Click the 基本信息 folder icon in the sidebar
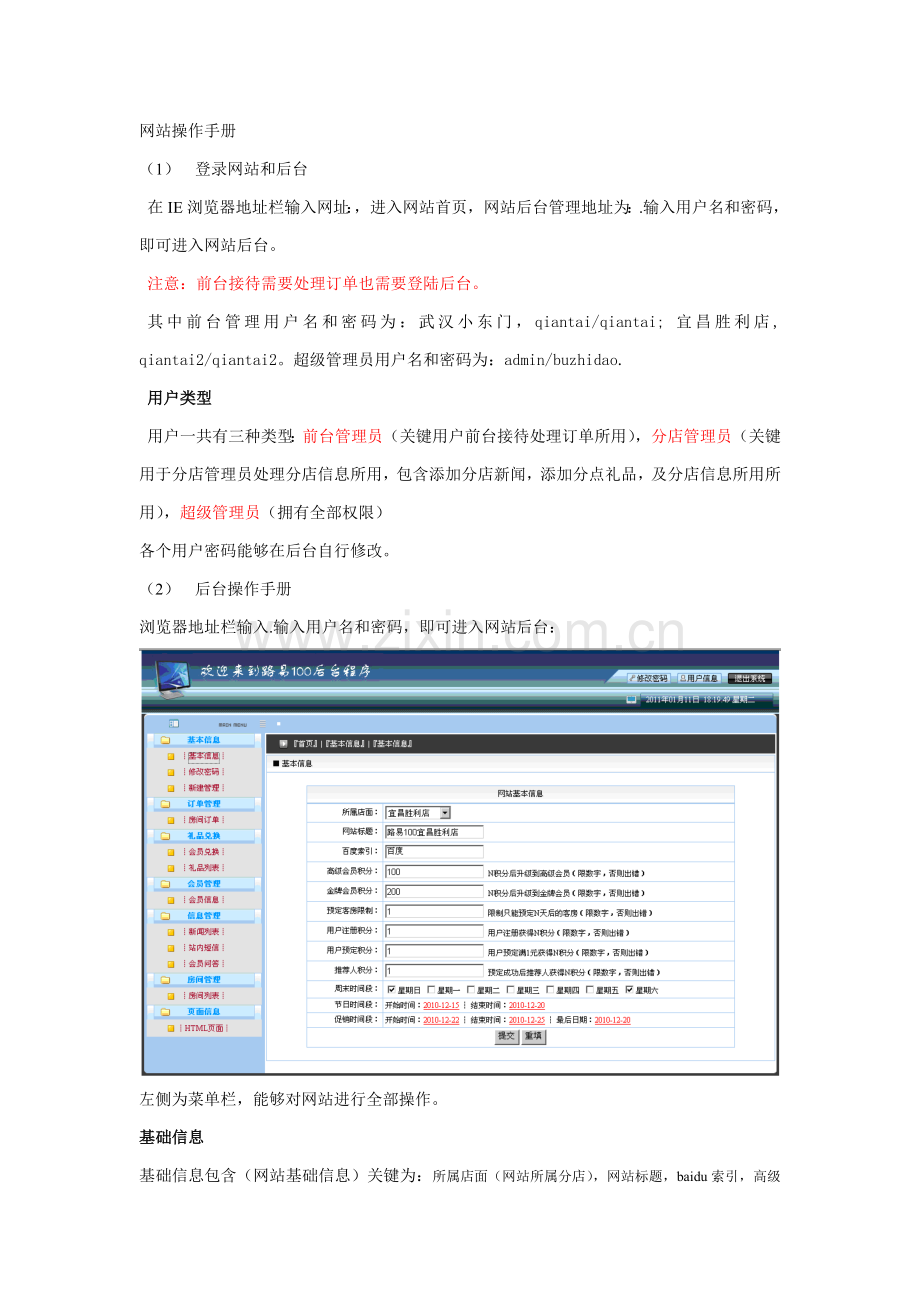The image size is (920, 1302). point(164,739)
